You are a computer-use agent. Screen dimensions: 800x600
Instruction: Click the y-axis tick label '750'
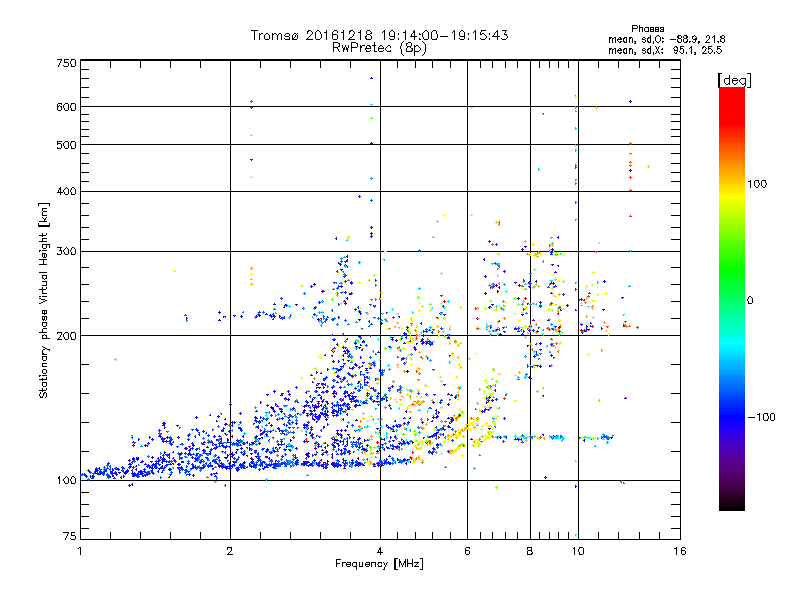click(x=67, y=63)
